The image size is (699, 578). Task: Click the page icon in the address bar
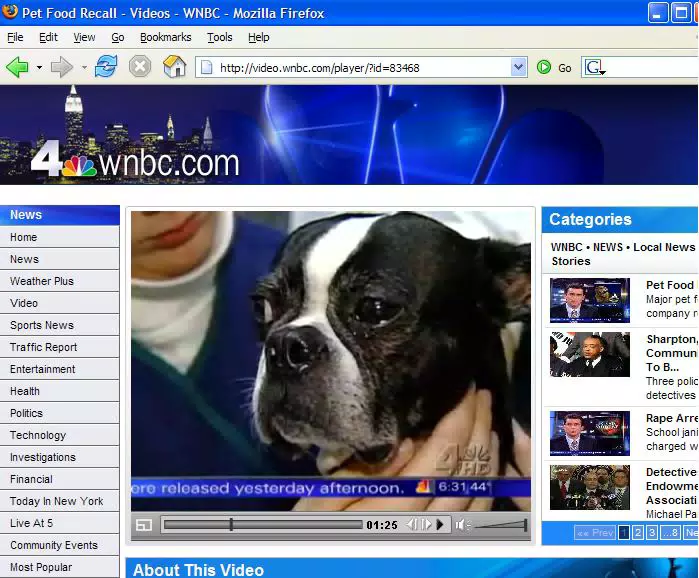click(x=206, y=68)
